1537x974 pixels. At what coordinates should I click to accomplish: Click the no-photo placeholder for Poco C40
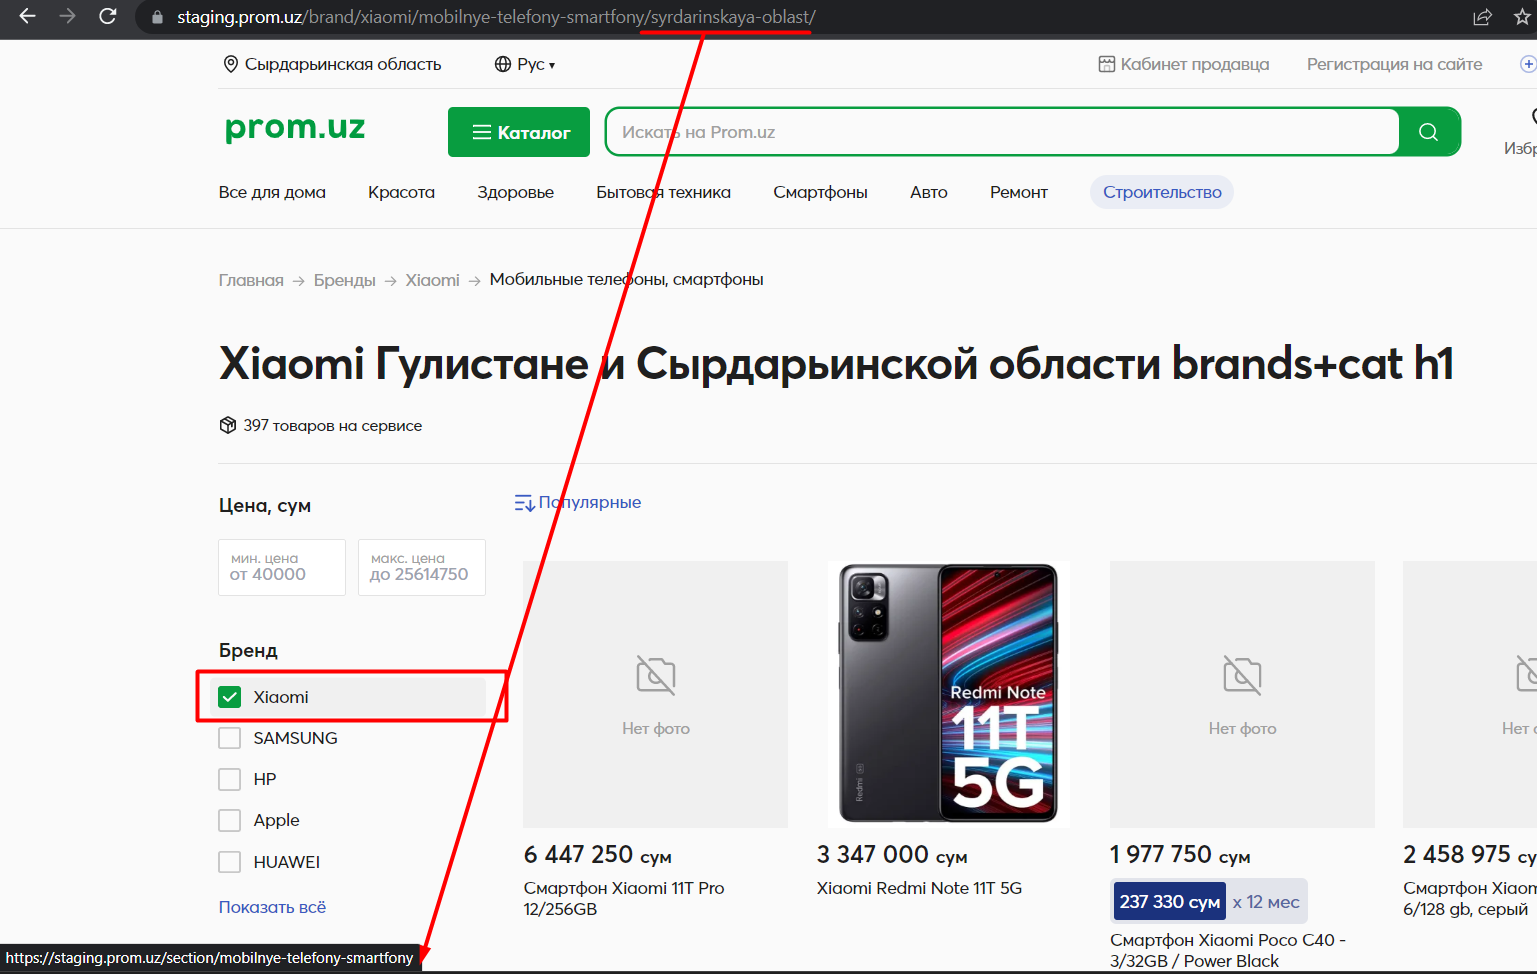1242,694
